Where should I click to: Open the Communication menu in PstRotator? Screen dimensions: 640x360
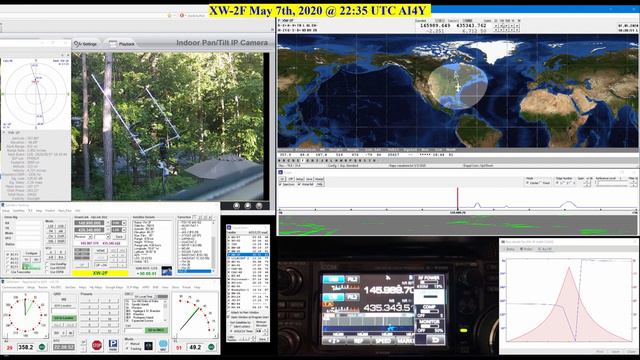13,287
